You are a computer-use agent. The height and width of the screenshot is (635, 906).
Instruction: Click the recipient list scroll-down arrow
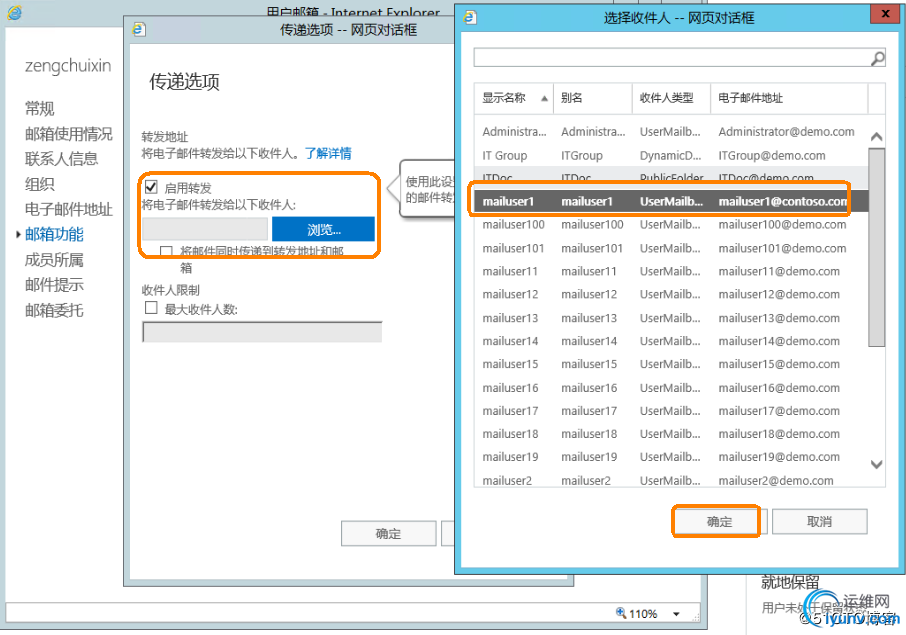(x=877, y=464)
